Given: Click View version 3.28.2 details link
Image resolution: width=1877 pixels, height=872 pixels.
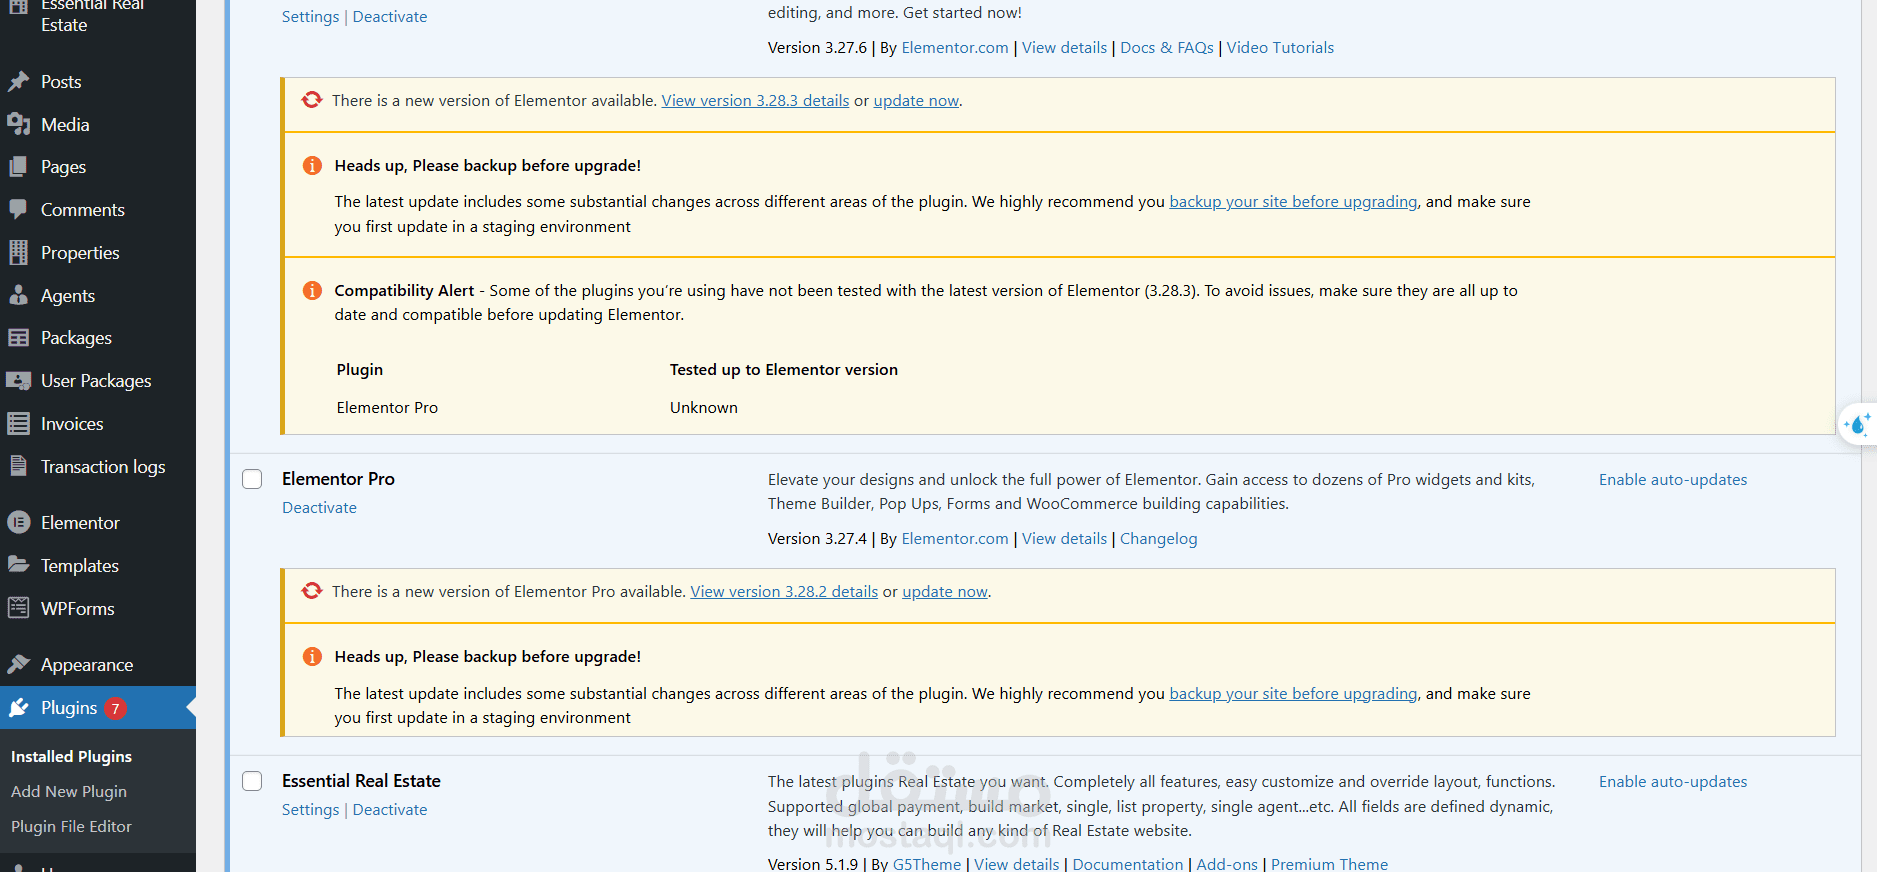Looking at the screenshot, I should pos(784,592).
